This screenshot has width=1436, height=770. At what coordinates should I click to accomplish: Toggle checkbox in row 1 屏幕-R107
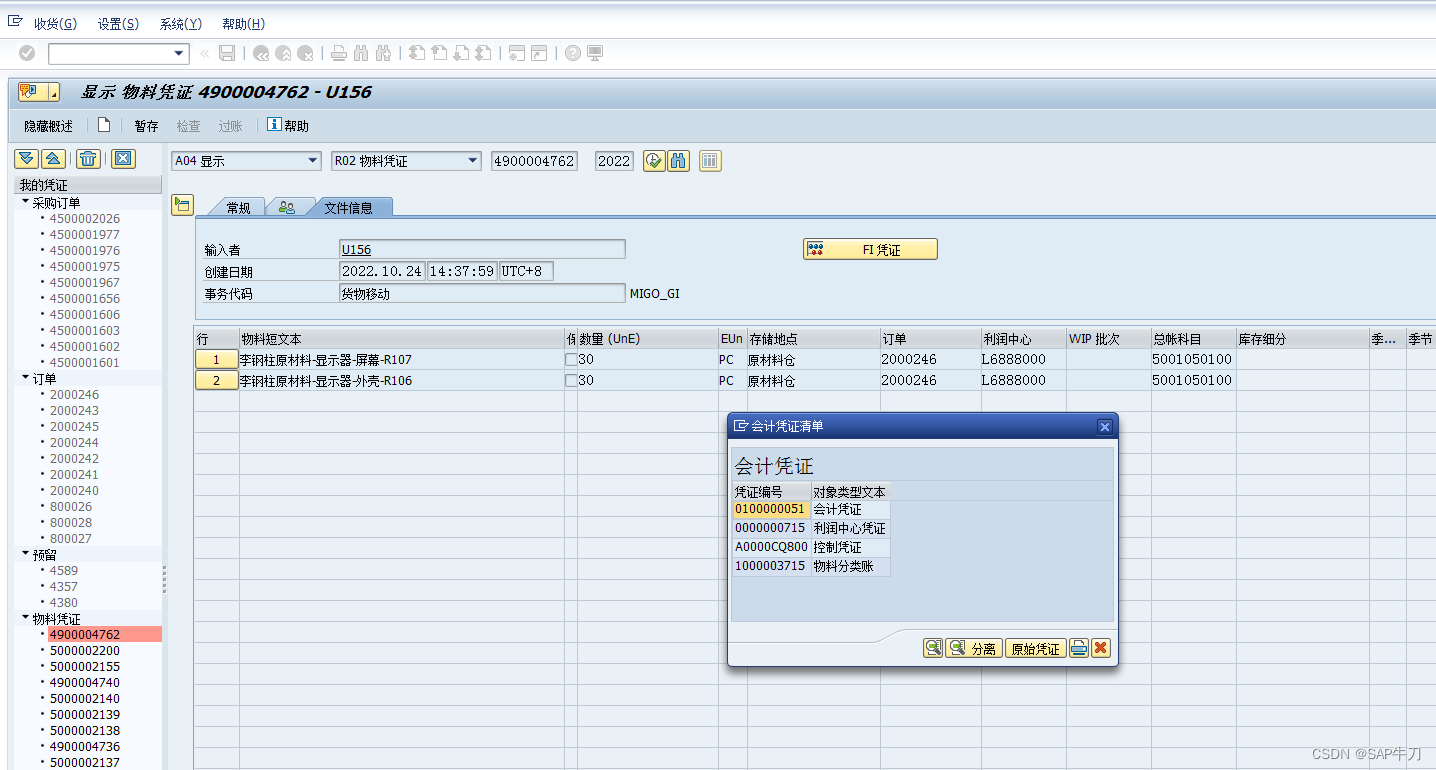pyautogui.click(x=571, y=359)
